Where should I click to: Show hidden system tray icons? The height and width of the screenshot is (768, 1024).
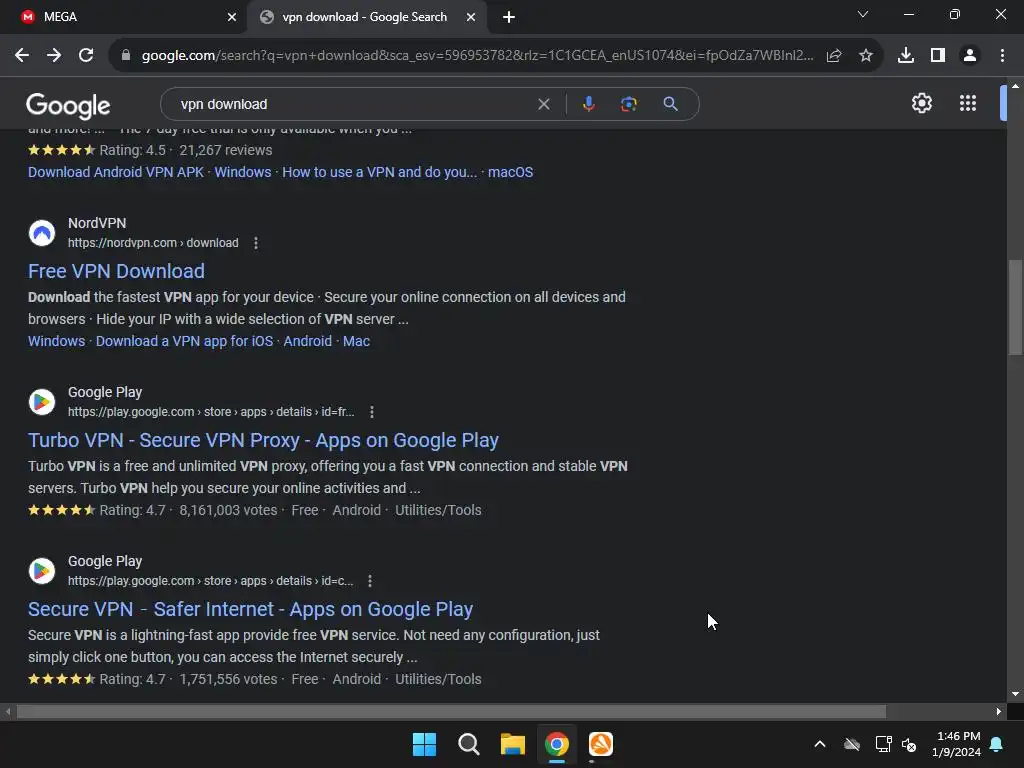click(x=820, y=744)
